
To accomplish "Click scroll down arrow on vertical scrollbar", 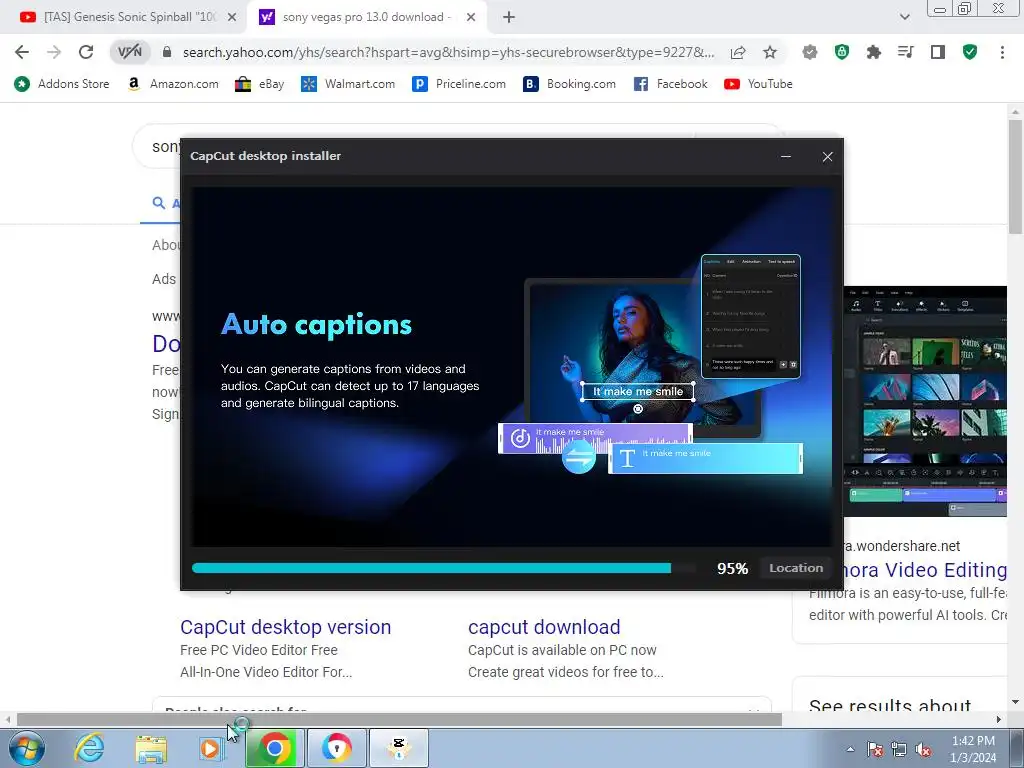I will [x=1014, y=702].
